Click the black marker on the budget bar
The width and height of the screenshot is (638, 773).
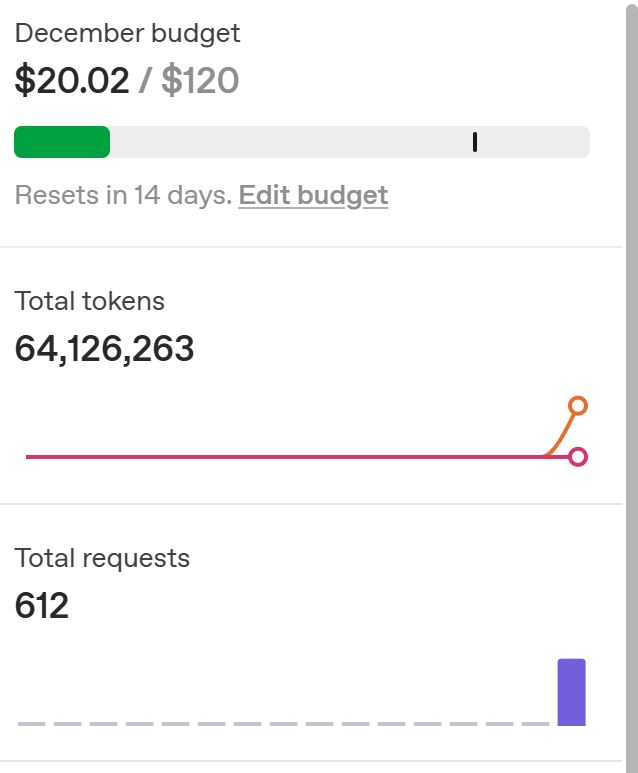tap(475, 142)
